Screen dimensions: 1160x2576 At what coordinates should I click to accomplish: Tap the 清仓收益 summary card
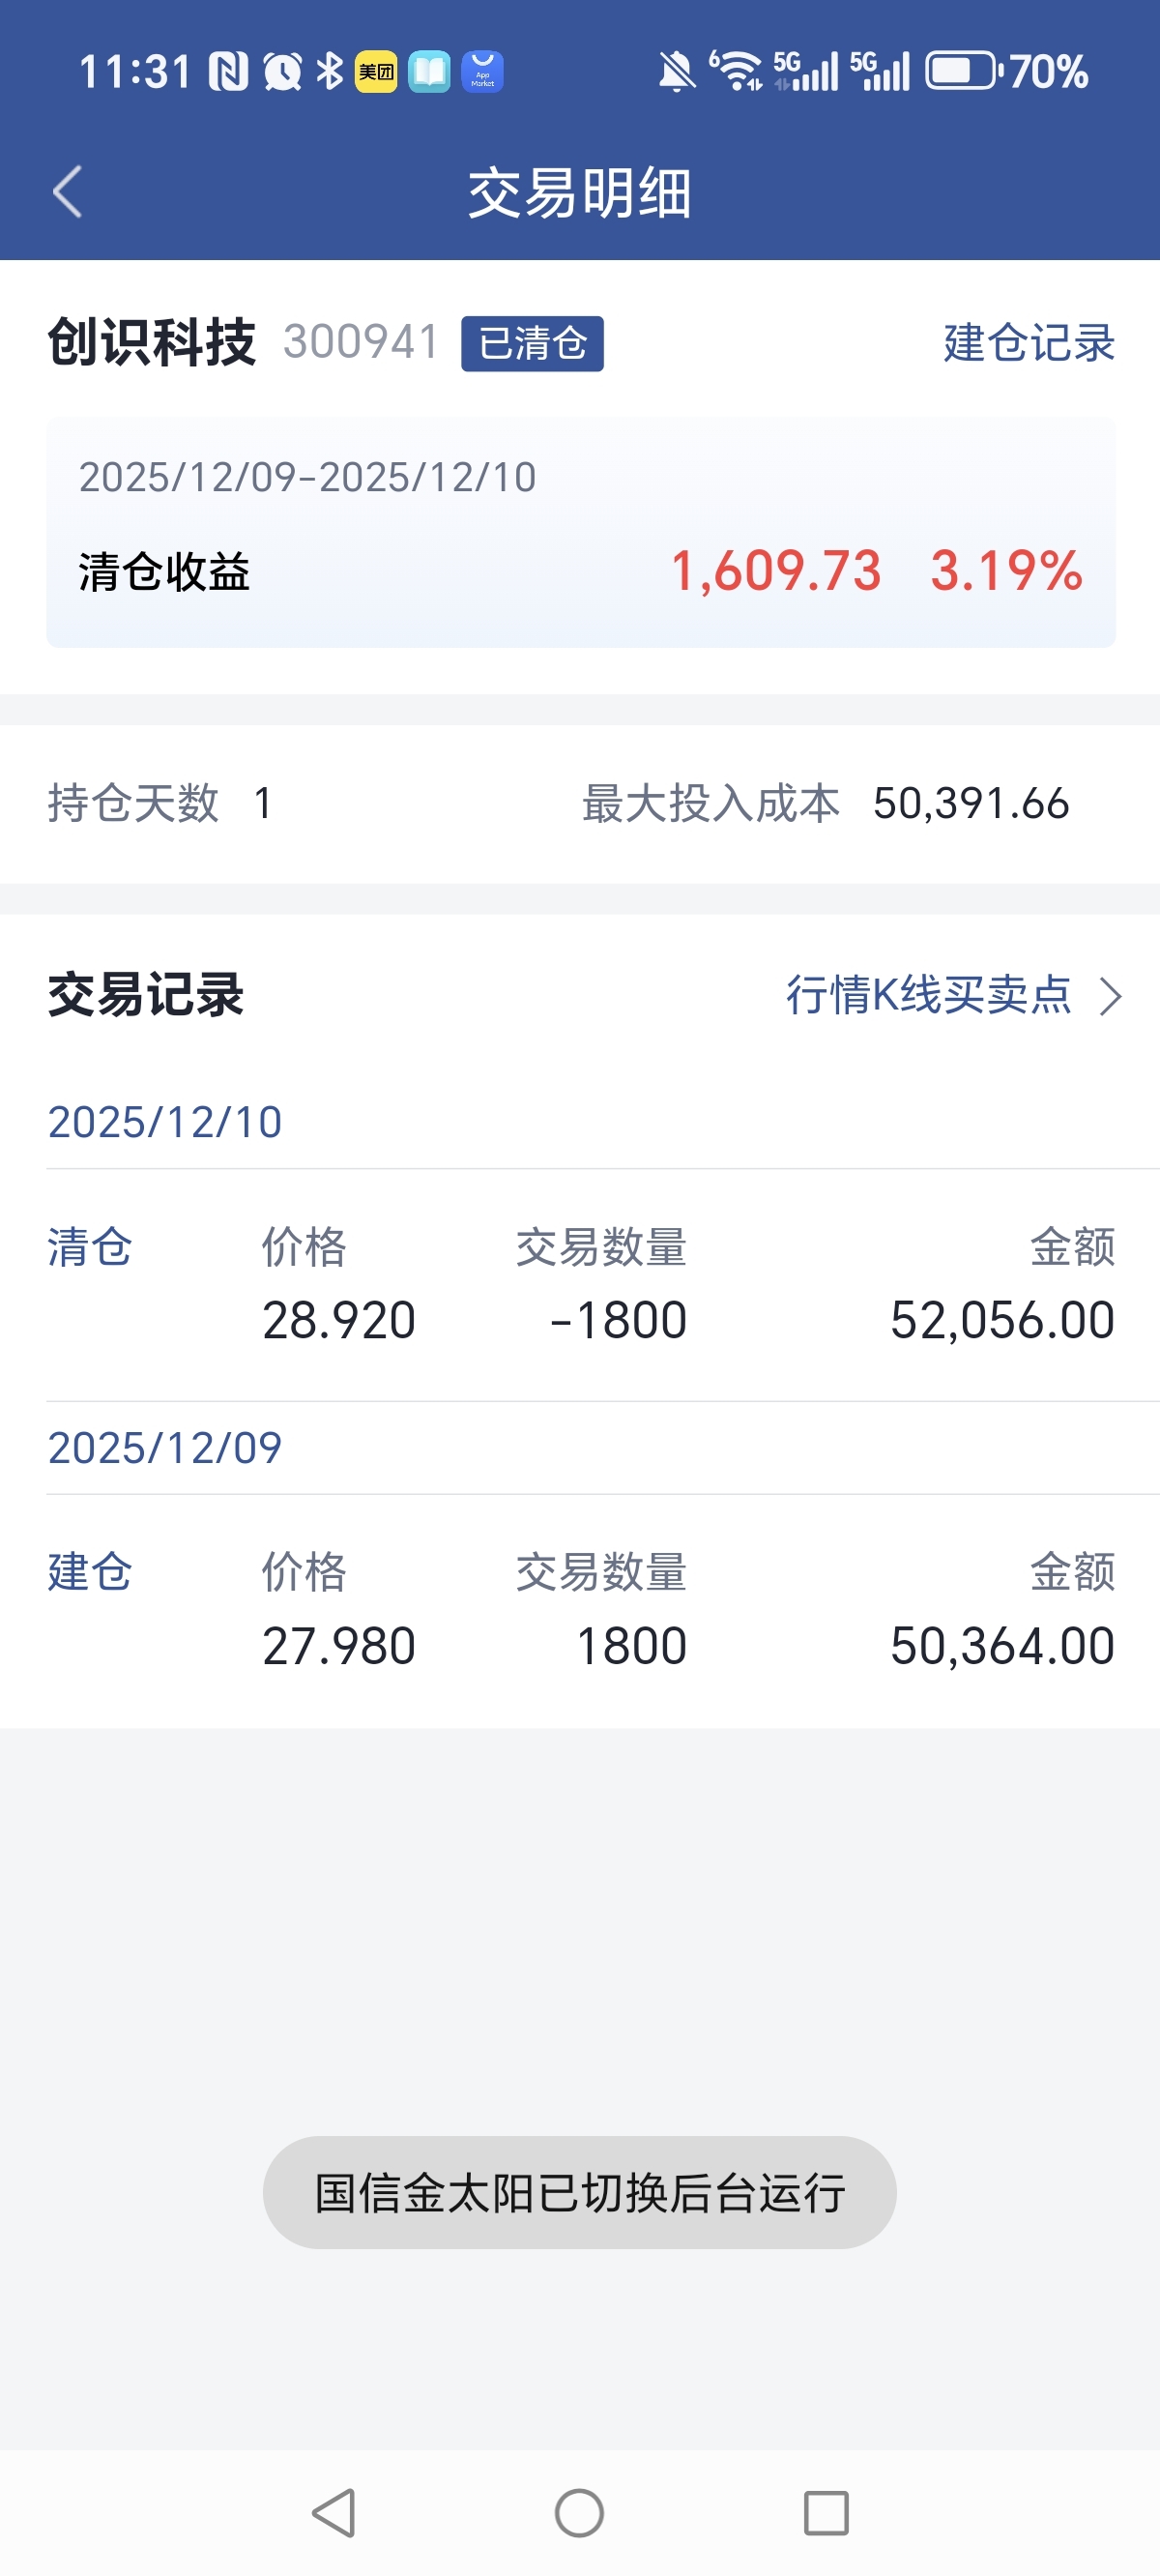tap(580, 533)
